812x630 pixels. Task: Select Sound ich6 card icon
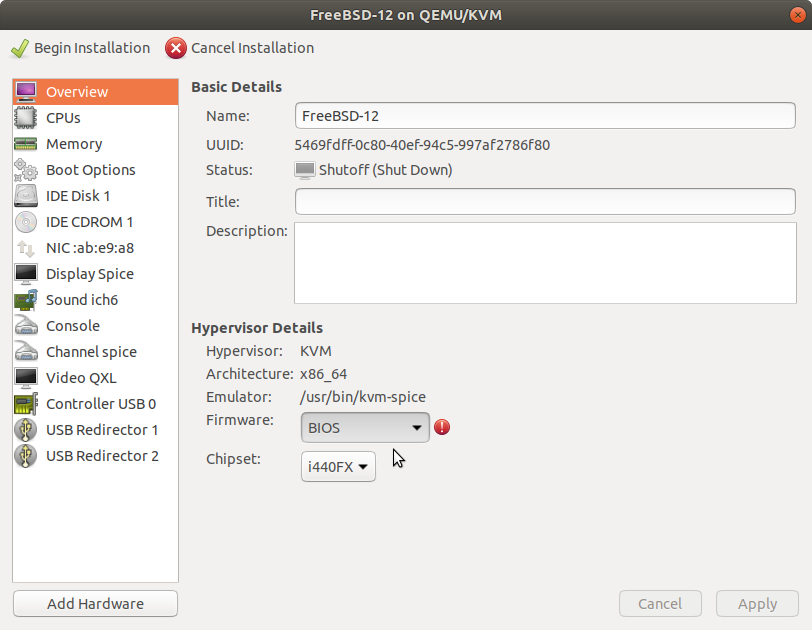tap(25, 300)
